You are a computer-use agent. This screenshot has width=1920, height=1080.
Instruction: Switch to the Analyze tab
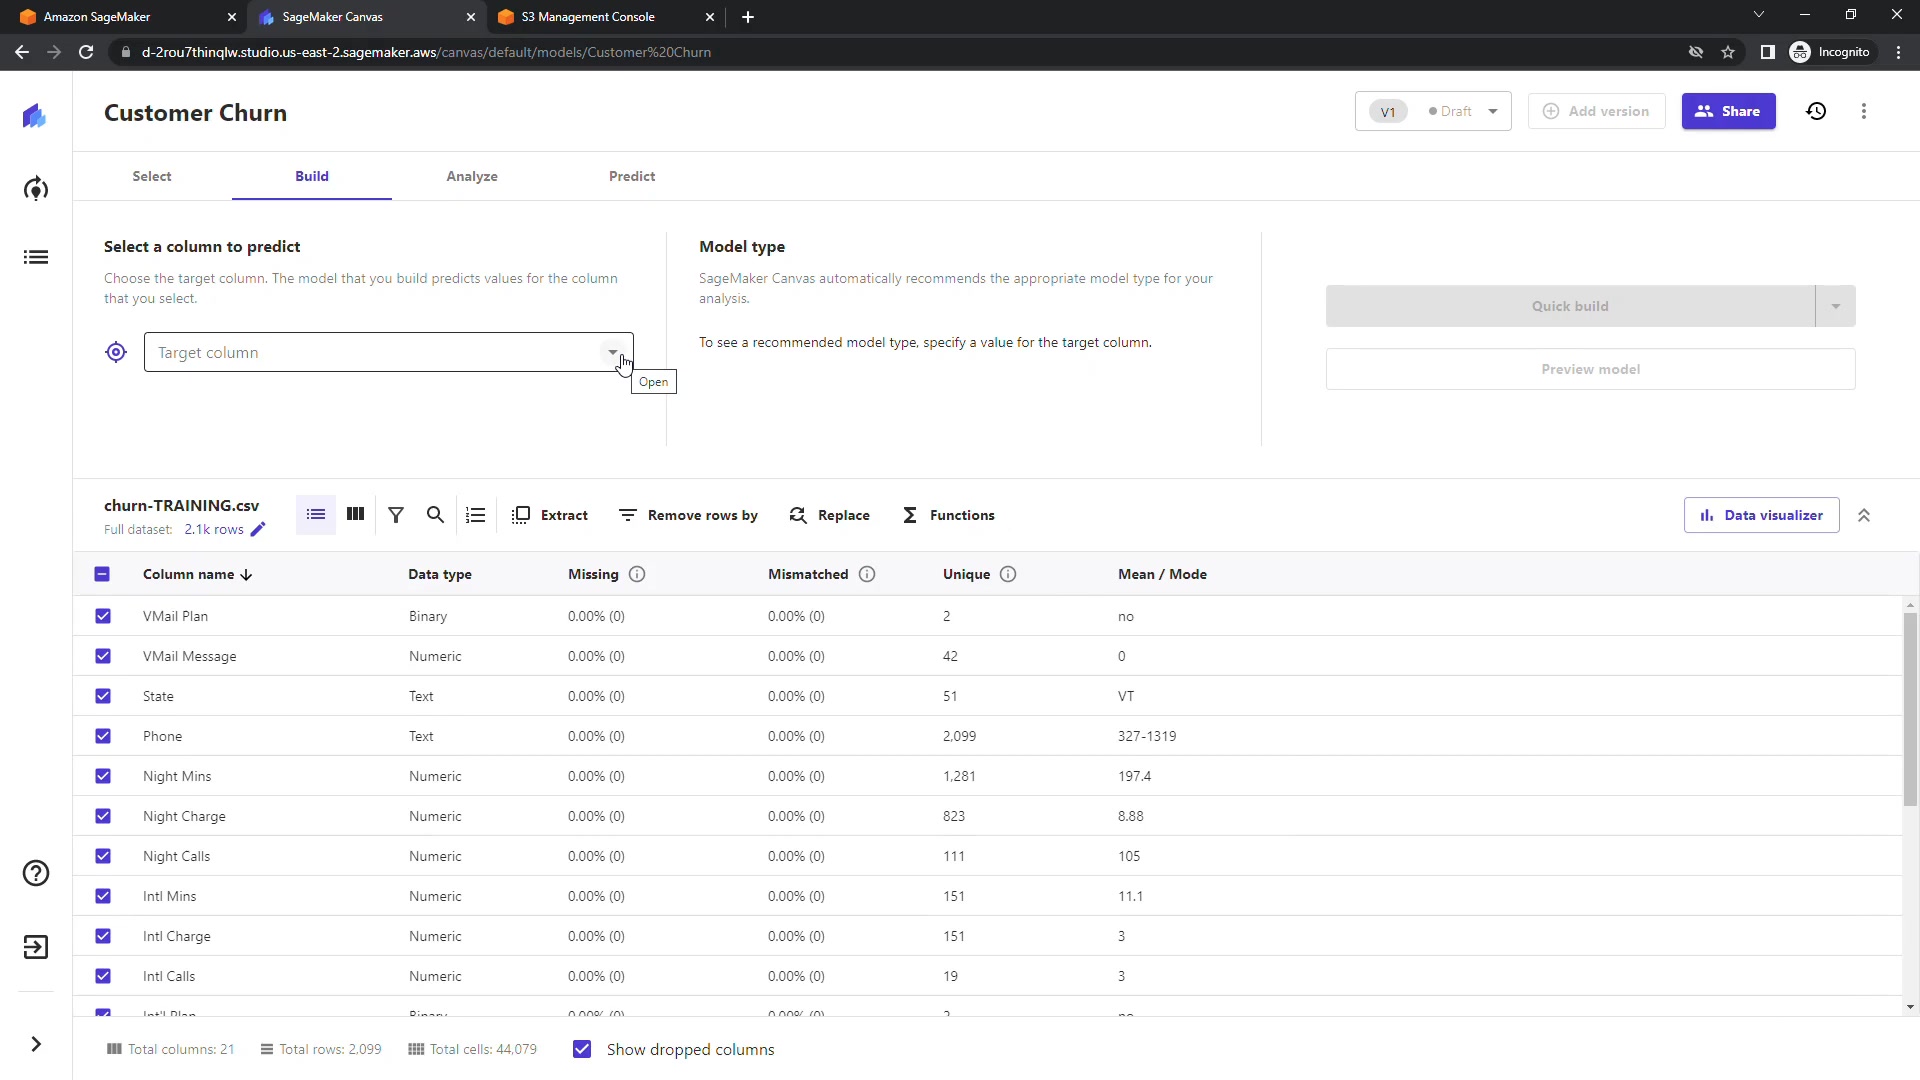[472, 176]
